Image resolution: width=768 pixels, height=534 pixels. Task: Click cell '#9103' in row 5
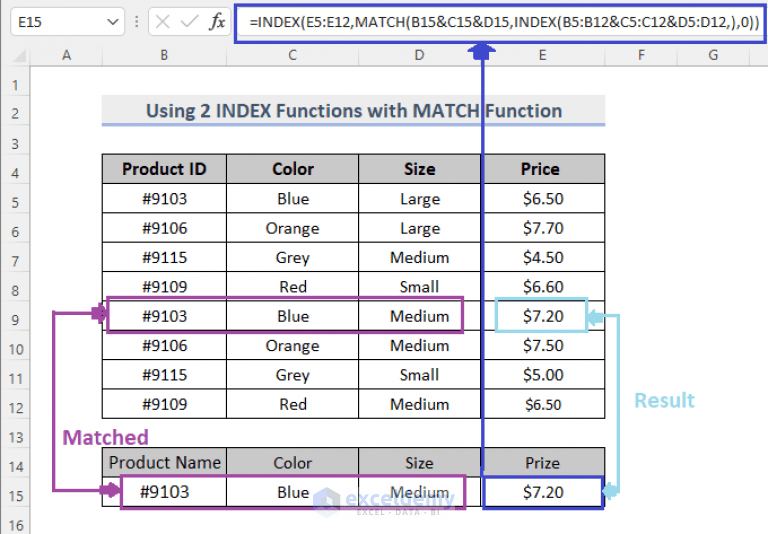(x=164, y=198)
